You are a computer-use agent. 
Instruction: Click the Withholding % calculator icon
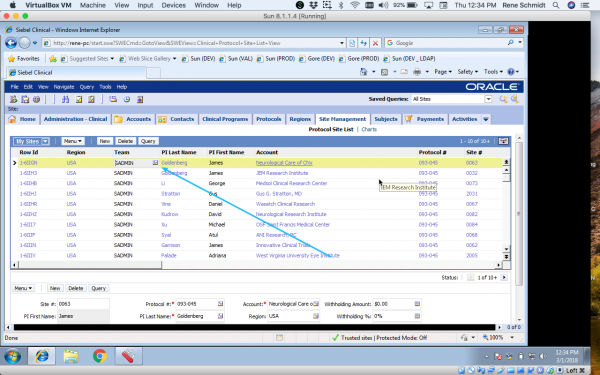pos(417,316)
